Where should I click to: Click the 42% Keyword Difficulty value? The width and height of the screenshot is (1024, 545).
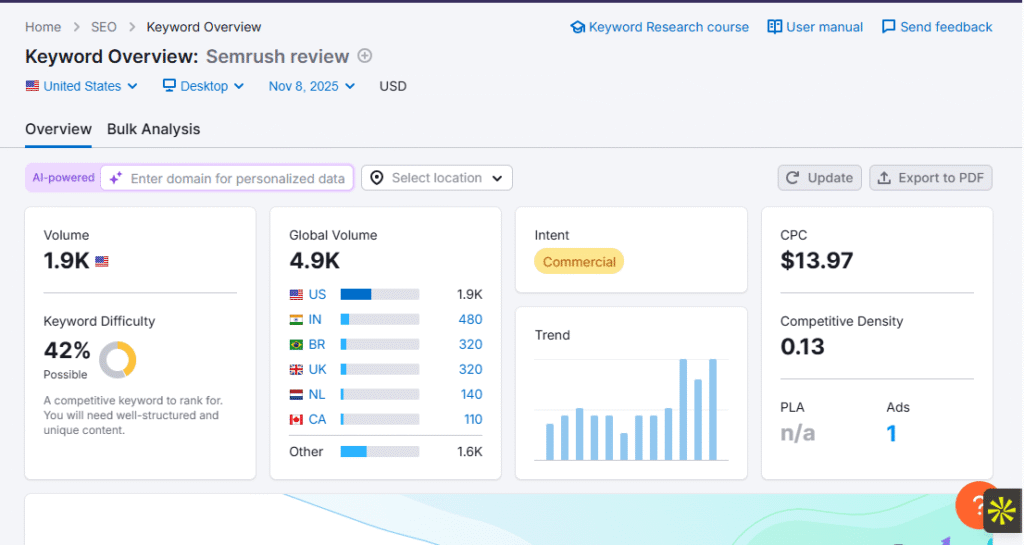pyautogui.click(x=67, y=350)
